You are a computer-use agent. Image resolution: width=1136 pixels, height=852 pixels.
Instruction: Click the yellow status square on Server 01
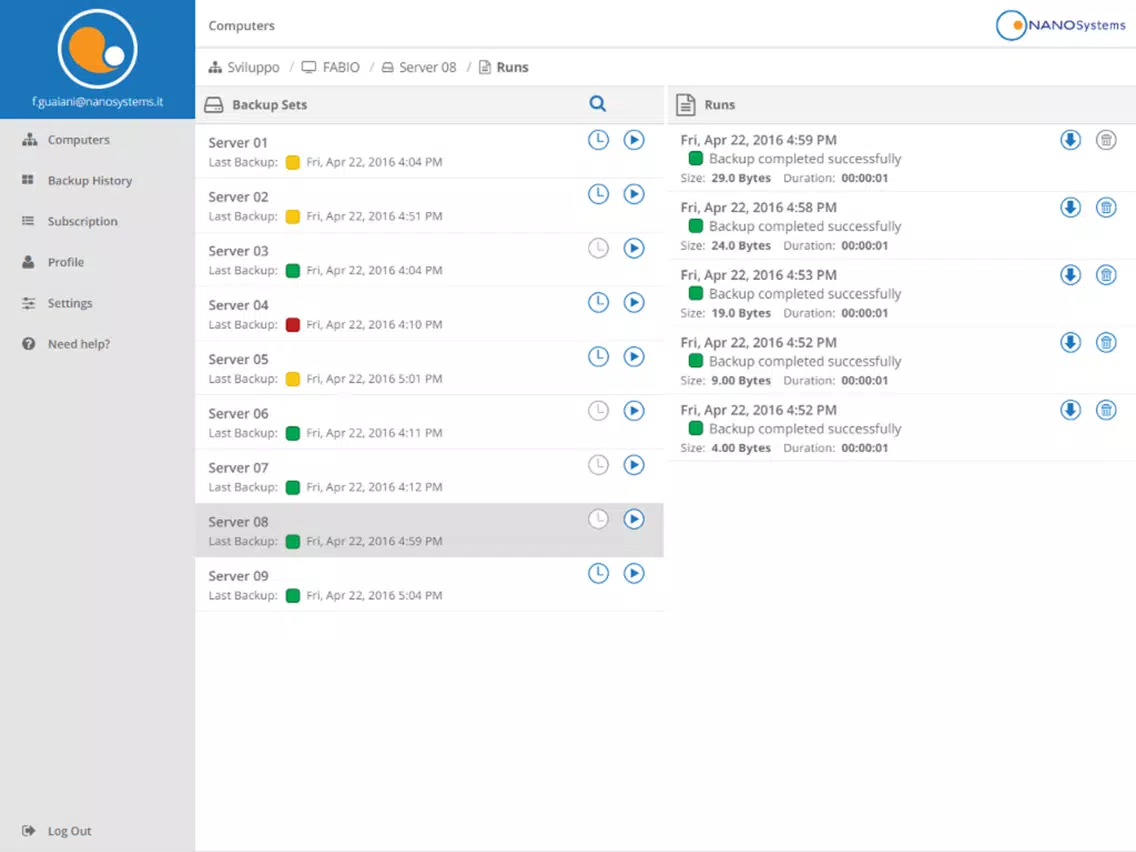point(293,162)
